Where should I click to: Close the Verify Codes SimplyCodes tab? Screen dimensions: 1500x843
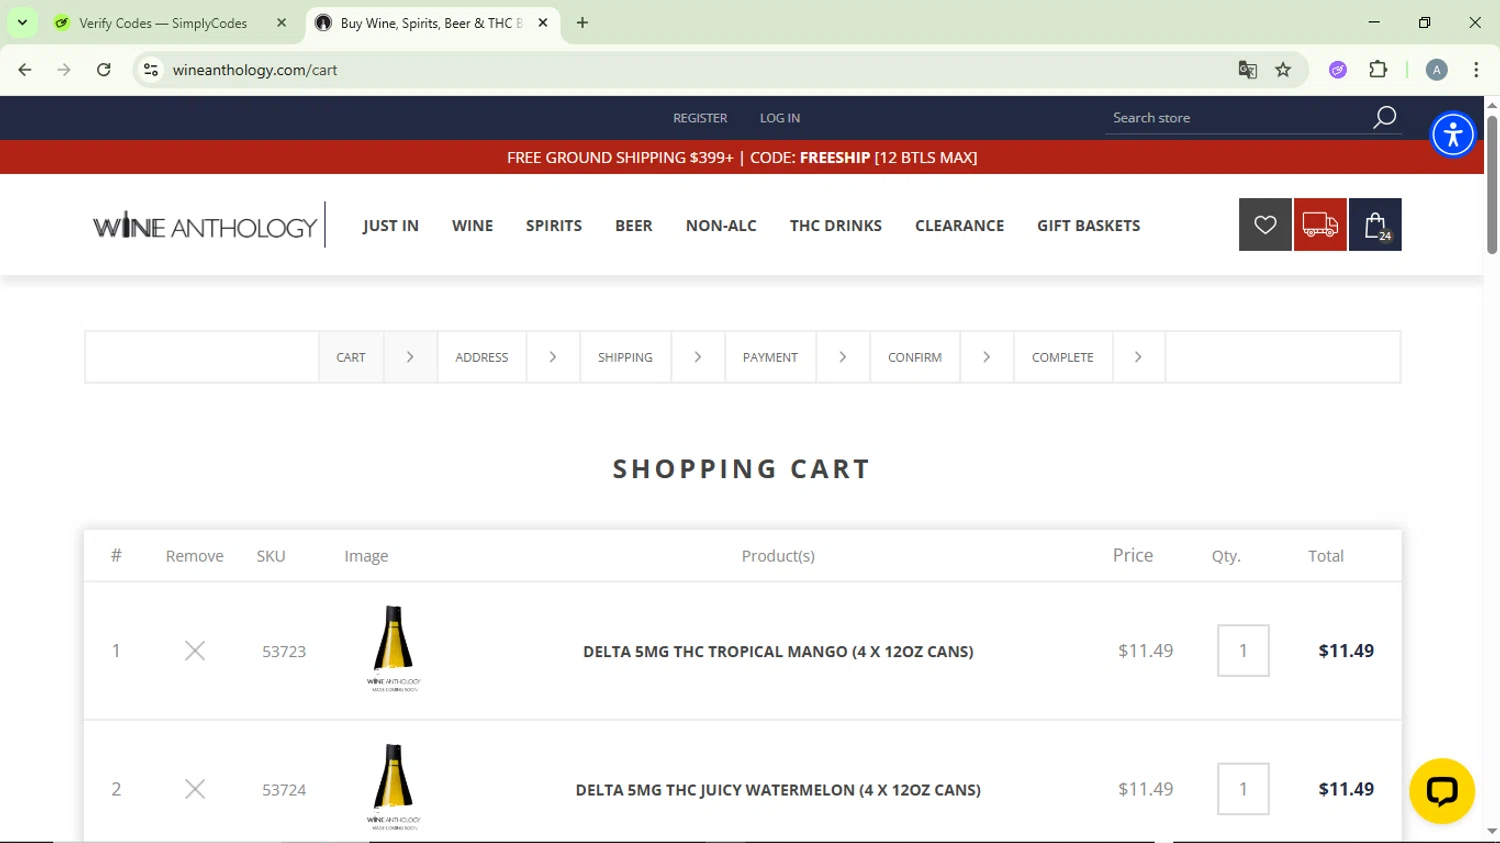[281, 23]
